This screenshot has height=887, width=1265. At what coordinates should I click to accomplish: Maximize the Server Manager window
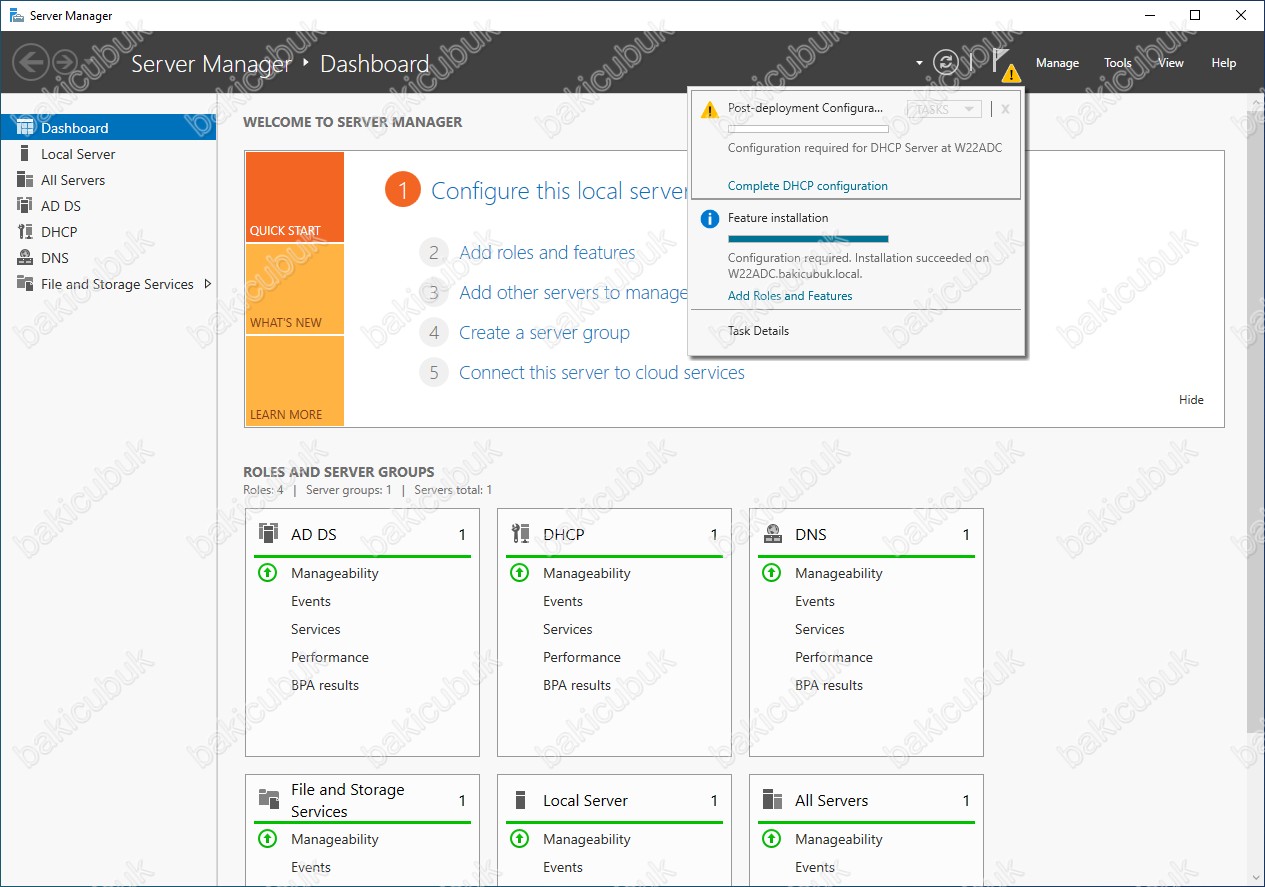(x=1195, y=15)
